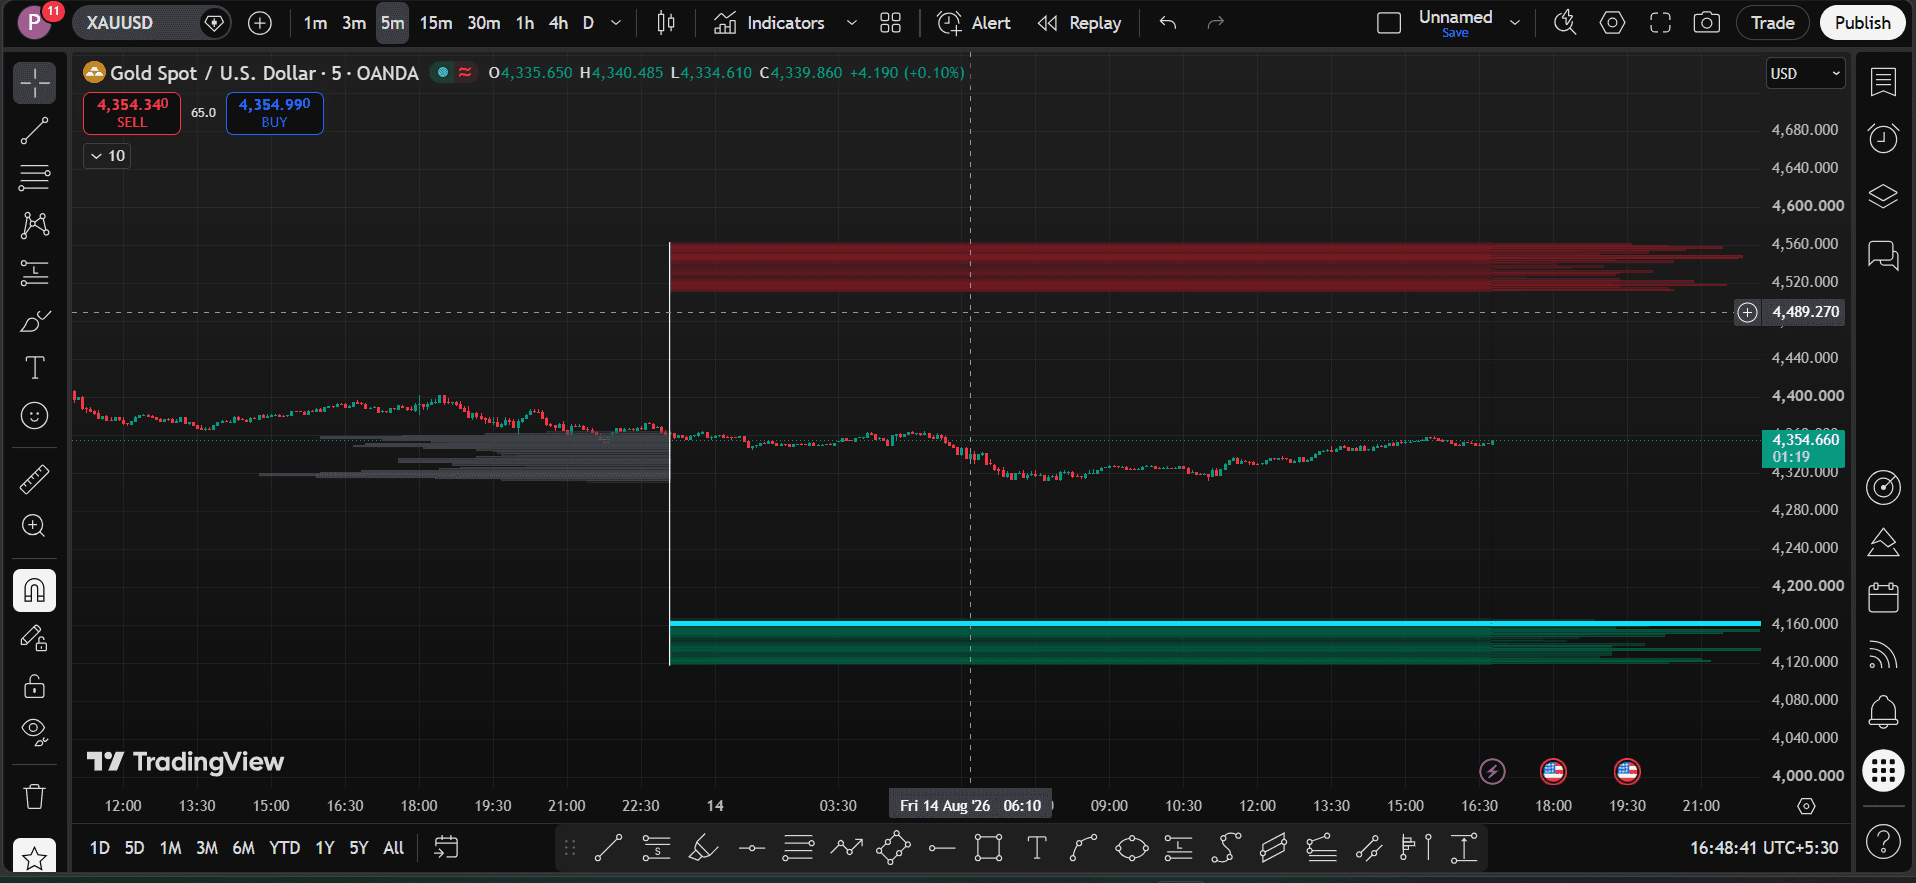Open the XAUUSD symbol search field
Viewport: 1916px width, 883px height.
[151, 23]
